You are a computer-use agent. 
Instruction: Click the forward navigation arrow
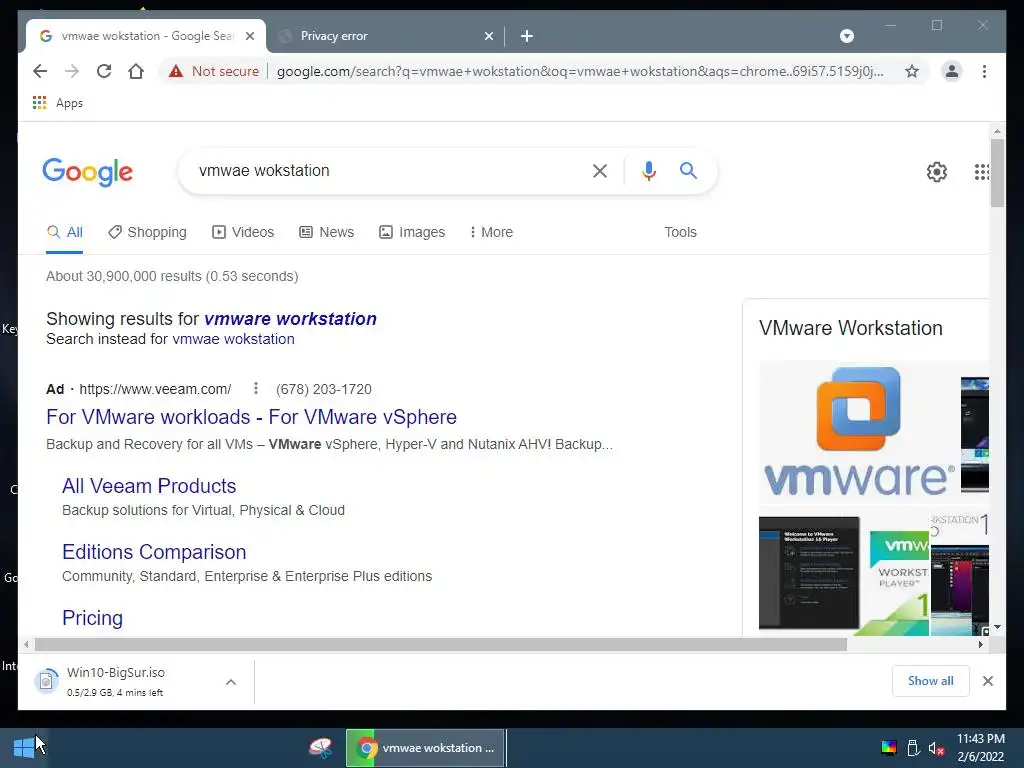coord(72,71)
